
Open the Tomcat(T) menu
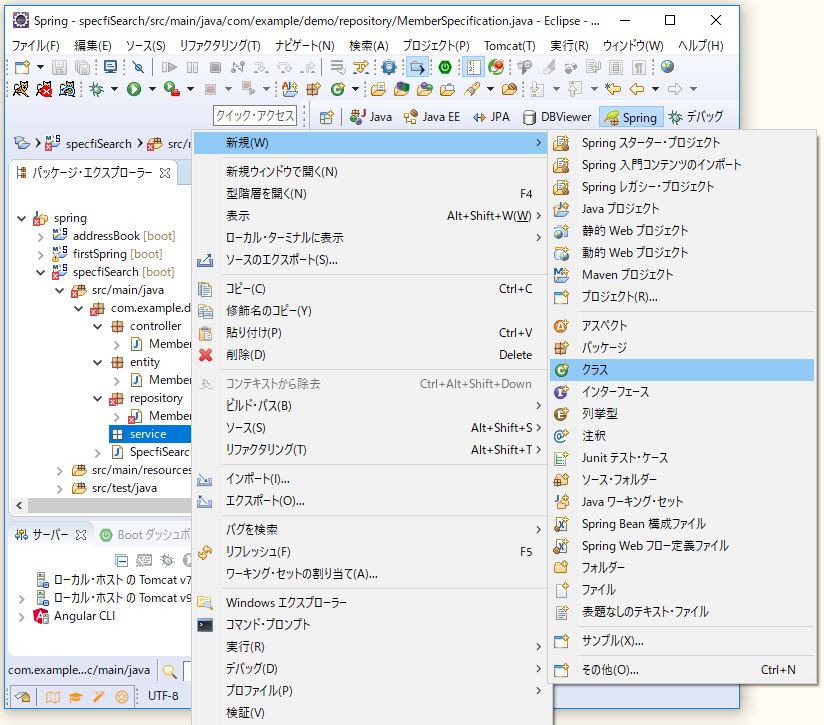[x=509, y=46]
